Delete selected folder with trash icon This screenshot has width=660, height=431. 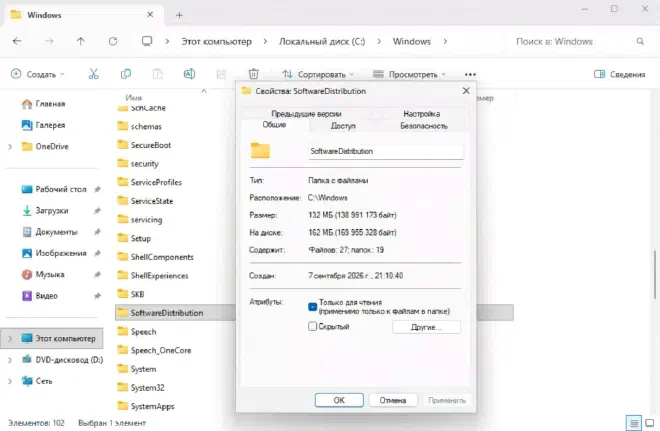click(253, 74)
